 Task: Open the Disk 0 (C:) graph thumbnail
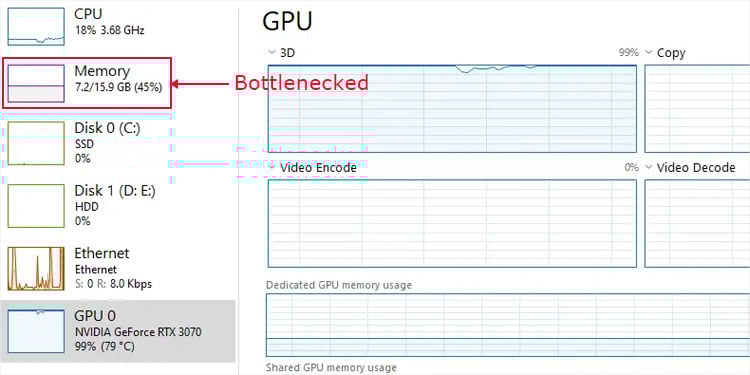tap(36, 143)
